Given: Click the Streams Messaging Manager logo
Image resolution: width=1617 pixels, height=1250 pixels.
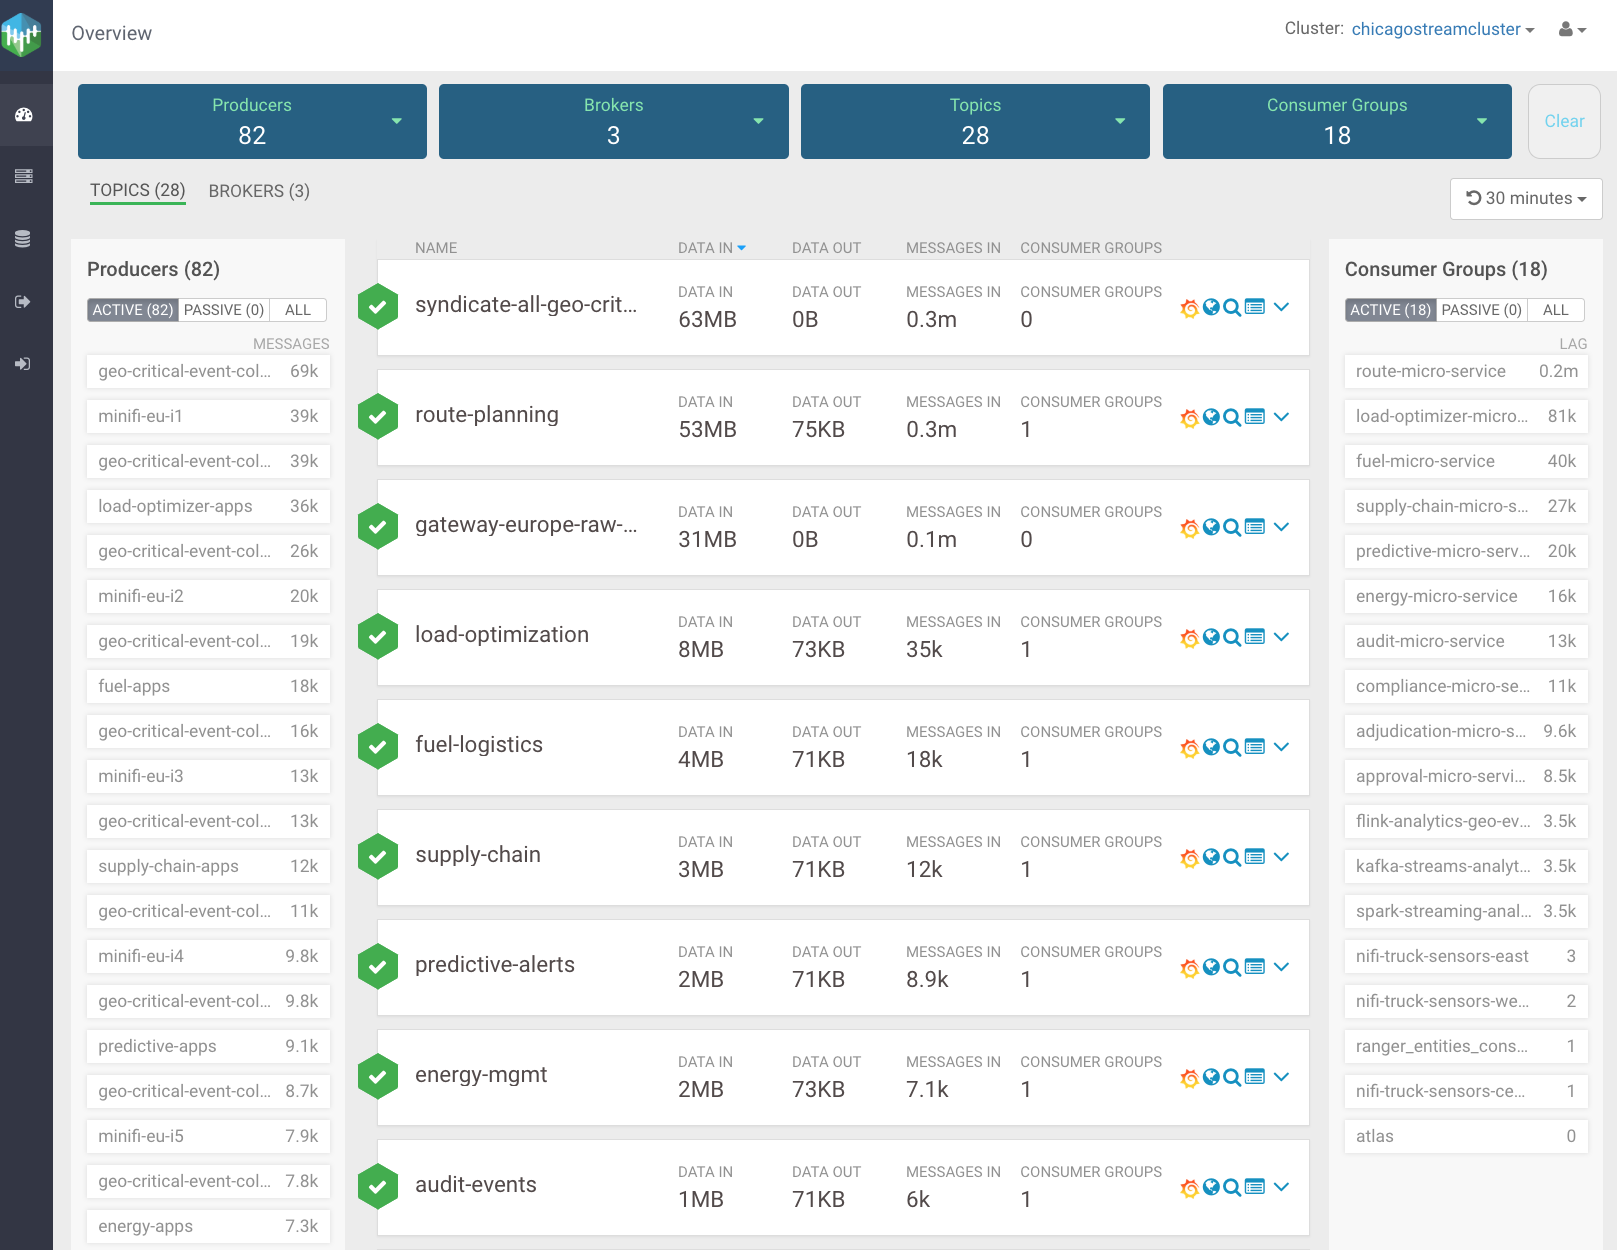Looking at the screenshot, I should click(x=24, y=35).
